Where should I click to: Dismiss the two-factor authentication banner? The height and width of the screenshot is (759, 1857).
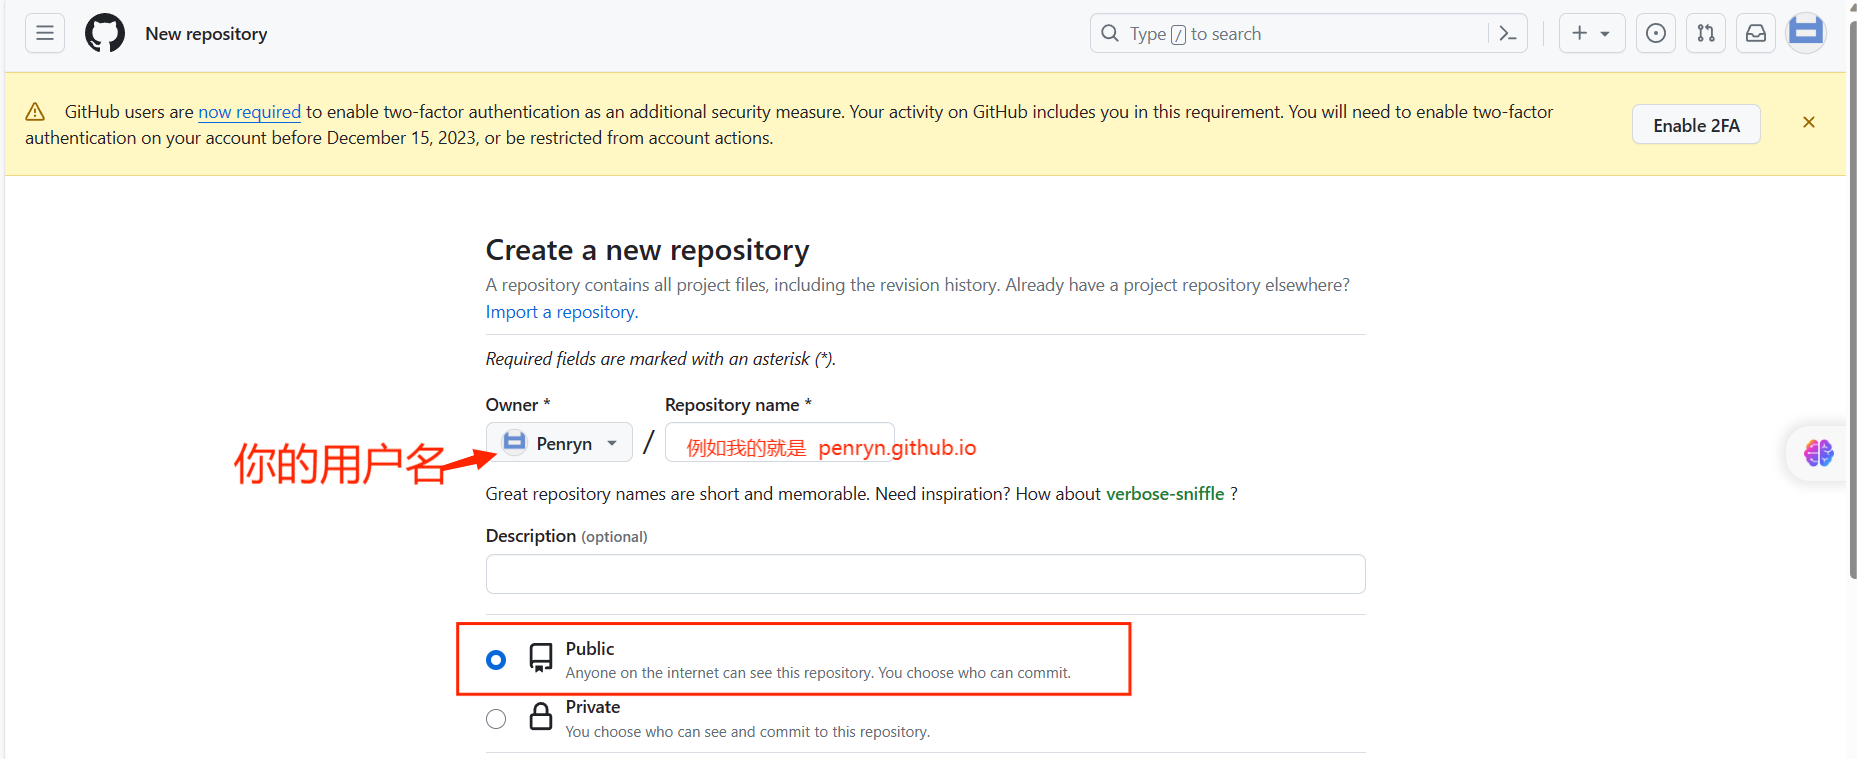[x=1809, y=123]
